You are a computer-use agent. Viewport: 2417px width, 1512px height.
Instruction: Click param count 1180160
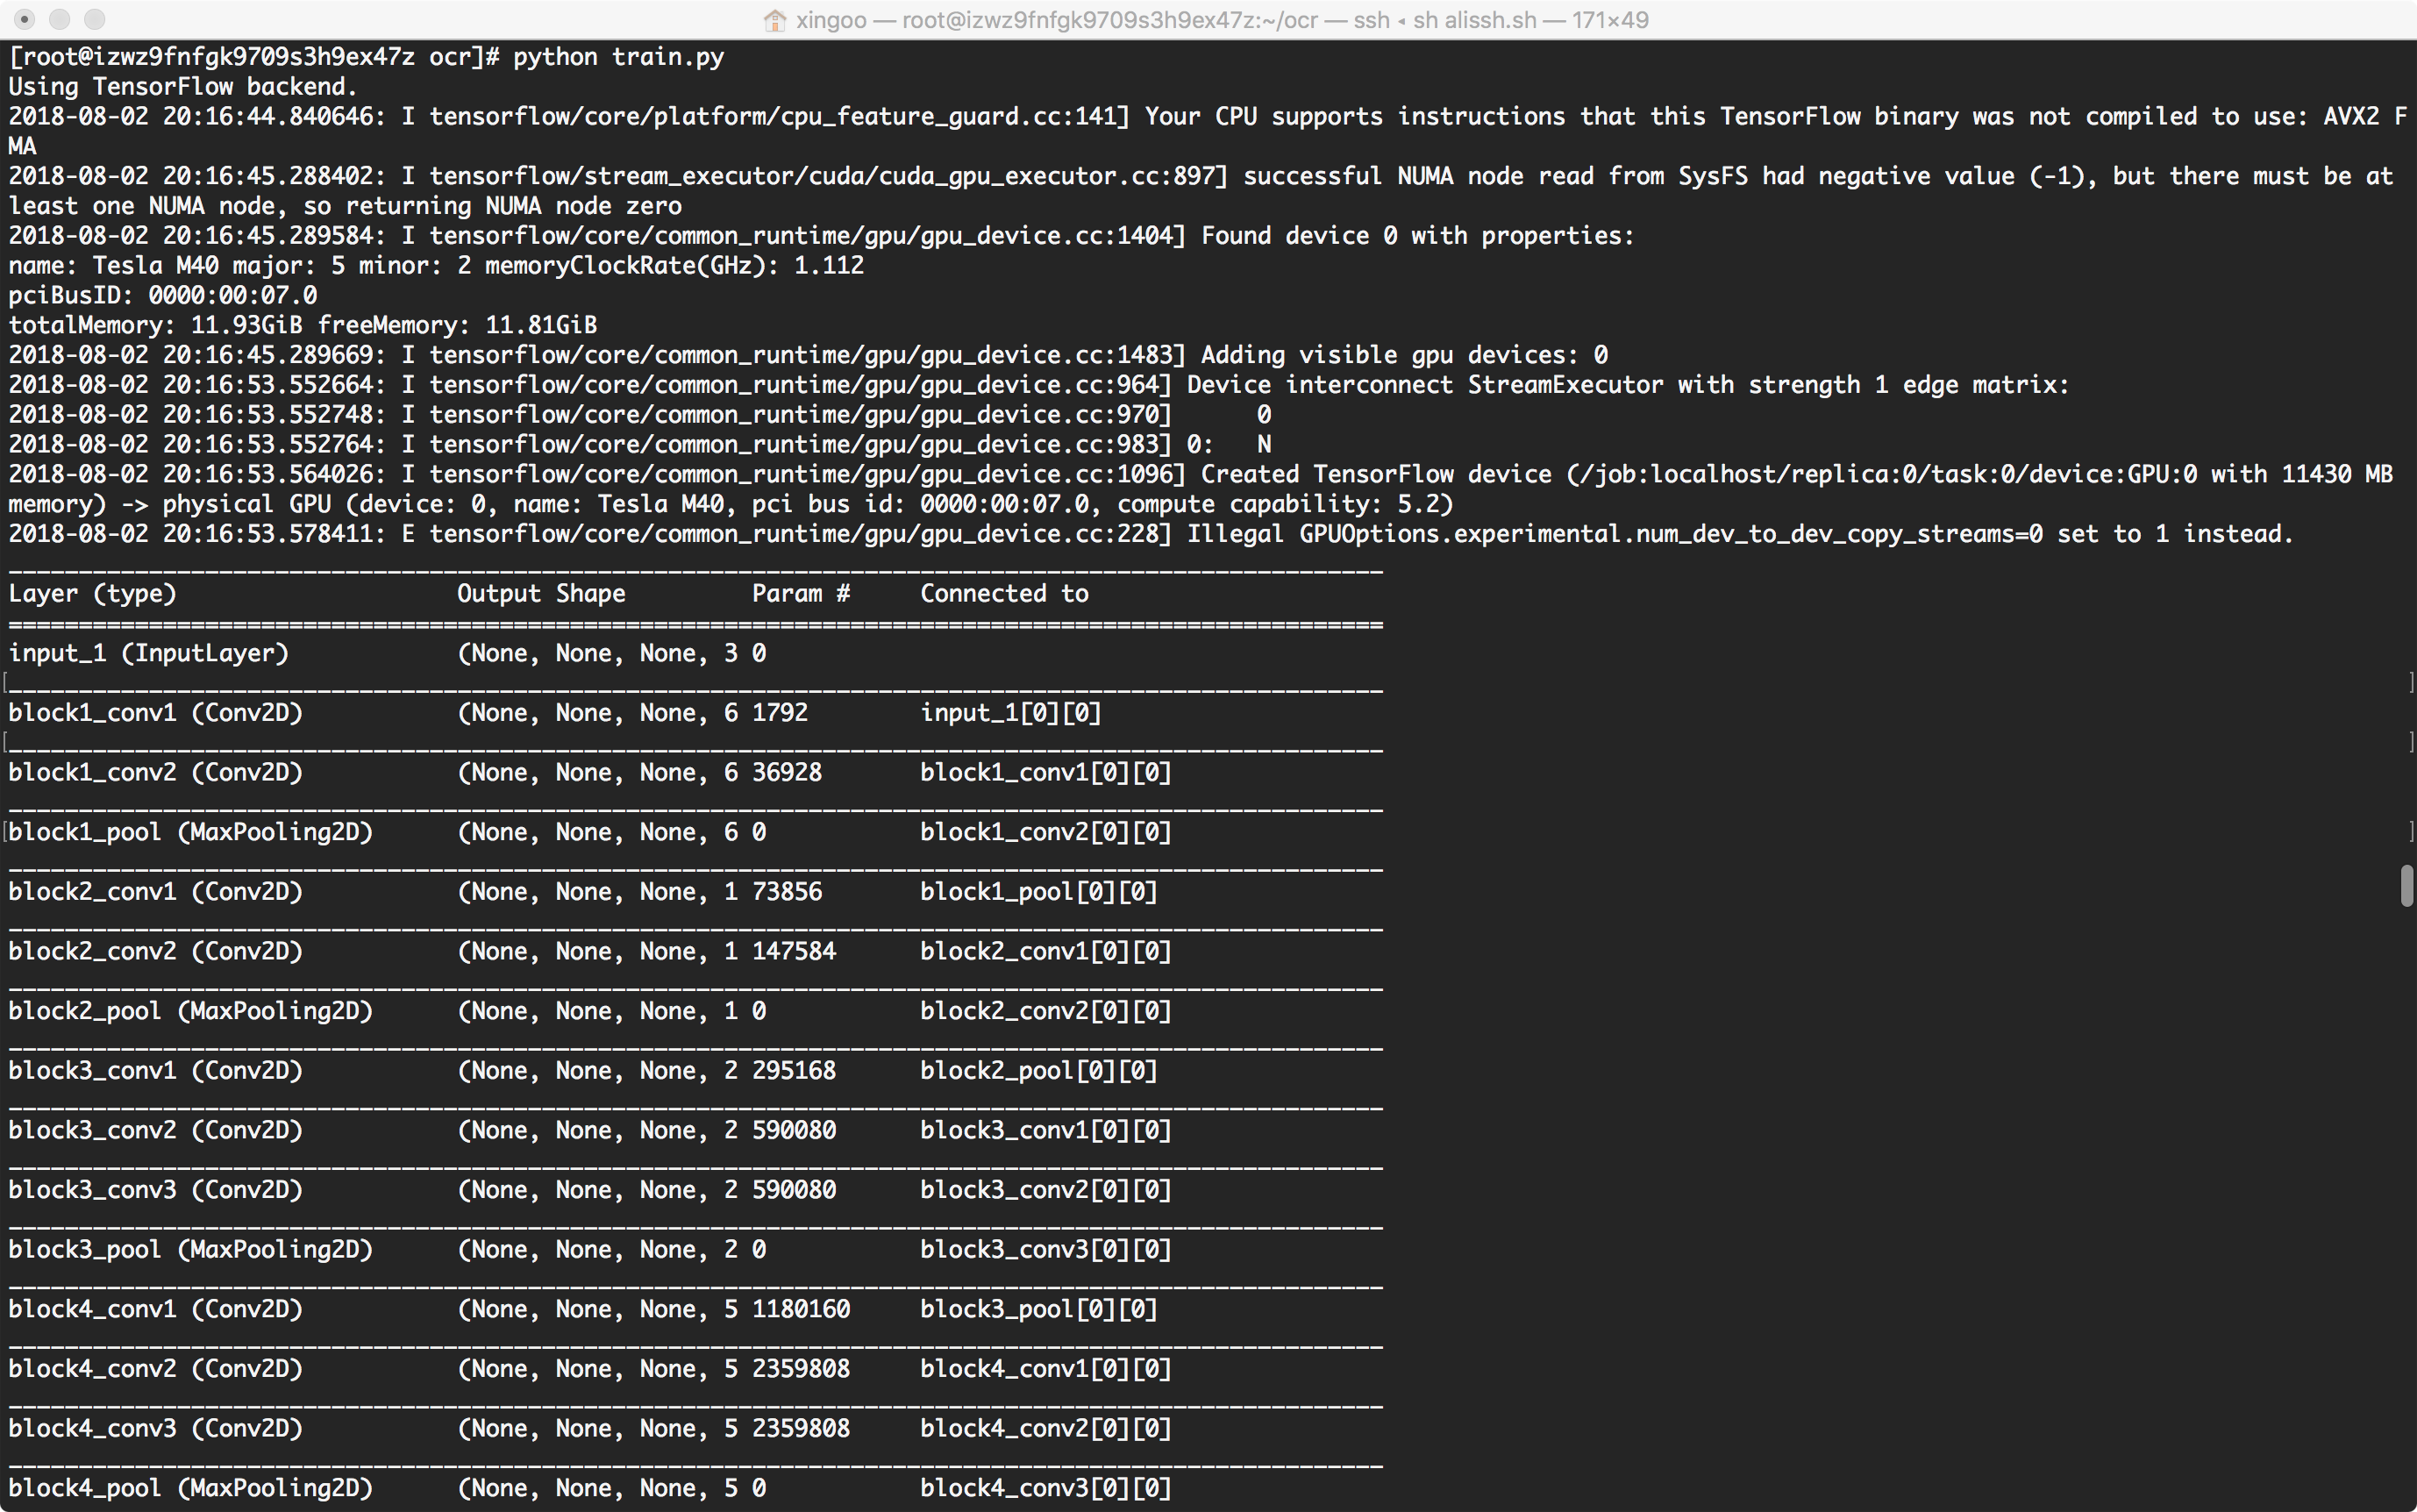click(801, 1310)
